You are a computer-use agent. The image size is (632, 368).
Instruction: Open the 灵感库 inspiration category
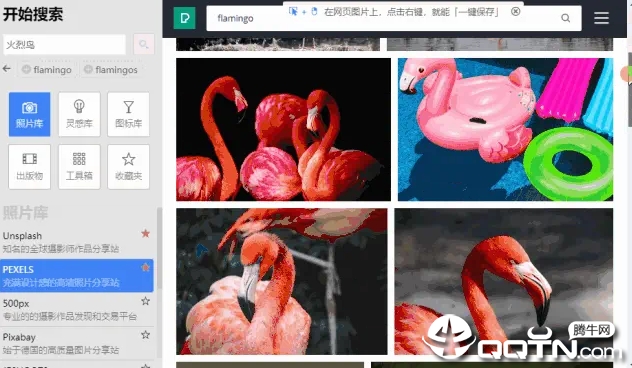pos(79,114)
